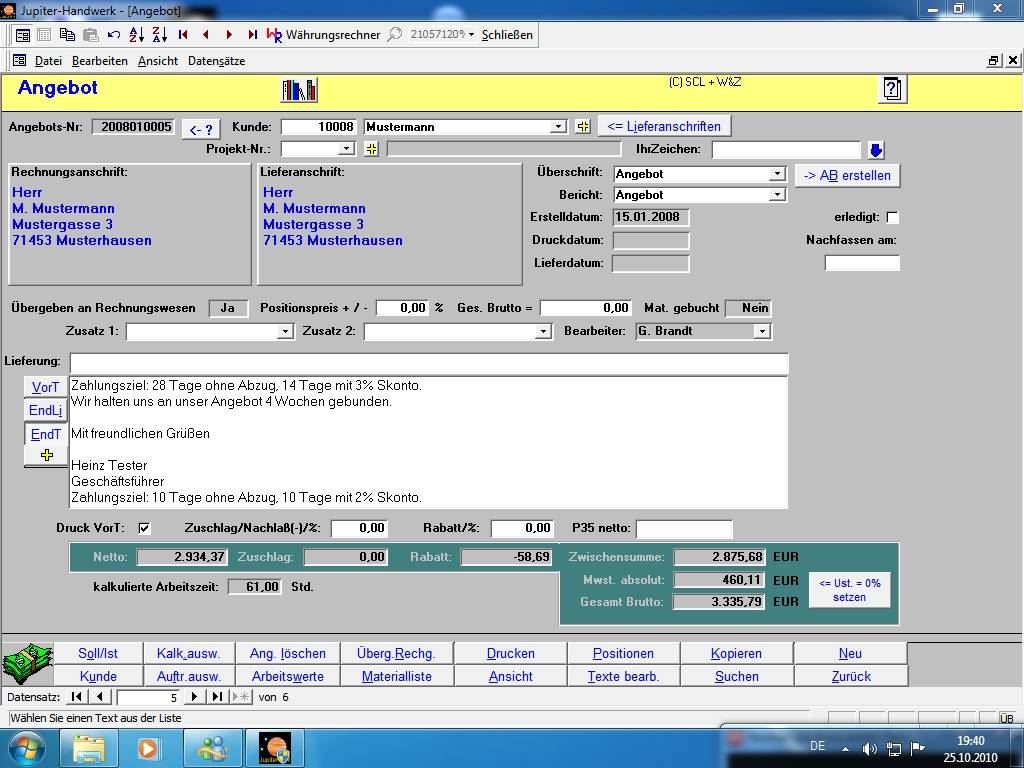Viewport: 1024px width, 768px height.
Task: Expand the Überschrift dropdown
Action: (777, 174)
